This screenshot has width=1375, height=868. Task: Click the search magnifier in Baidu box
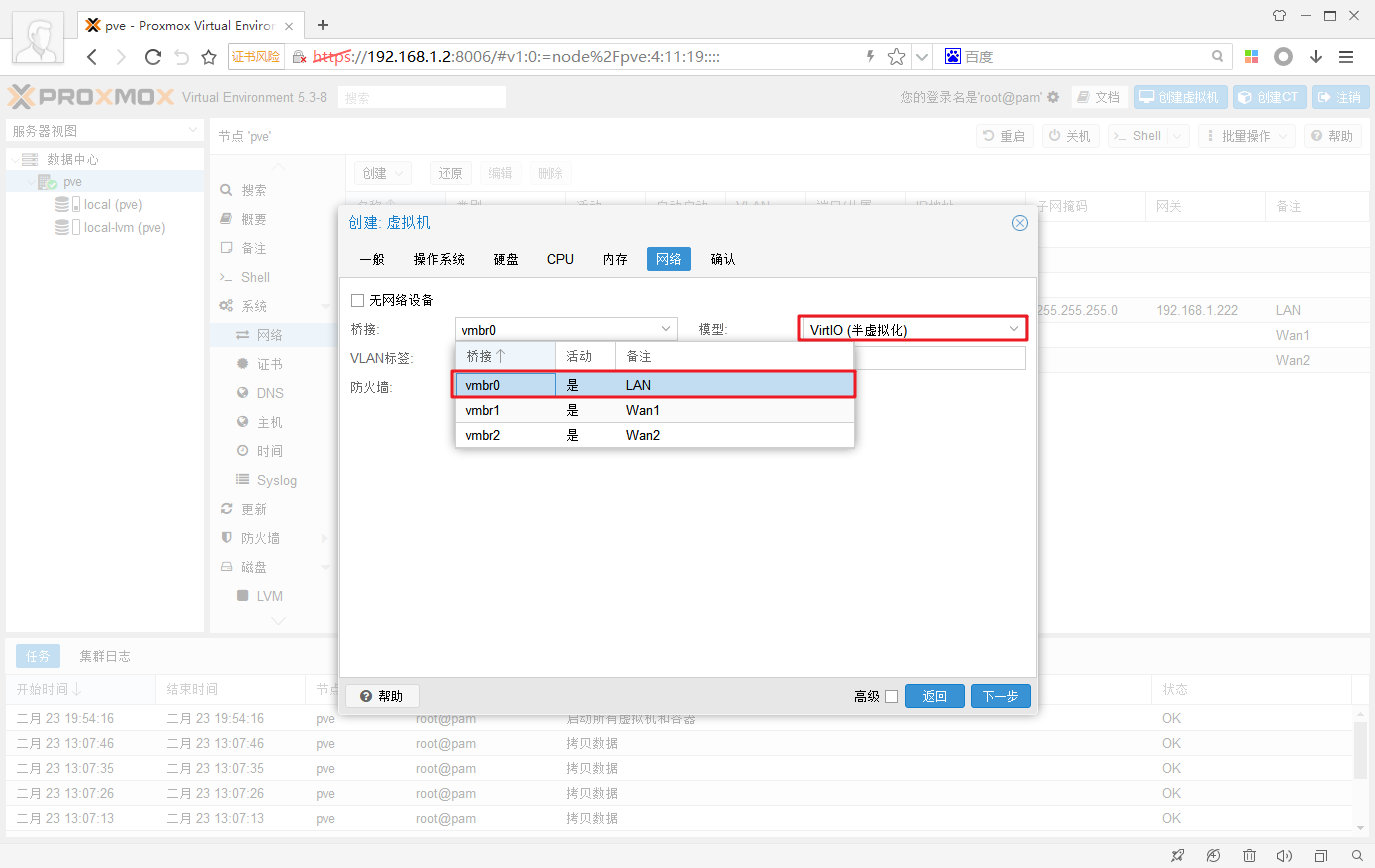tap(1217, 57)
